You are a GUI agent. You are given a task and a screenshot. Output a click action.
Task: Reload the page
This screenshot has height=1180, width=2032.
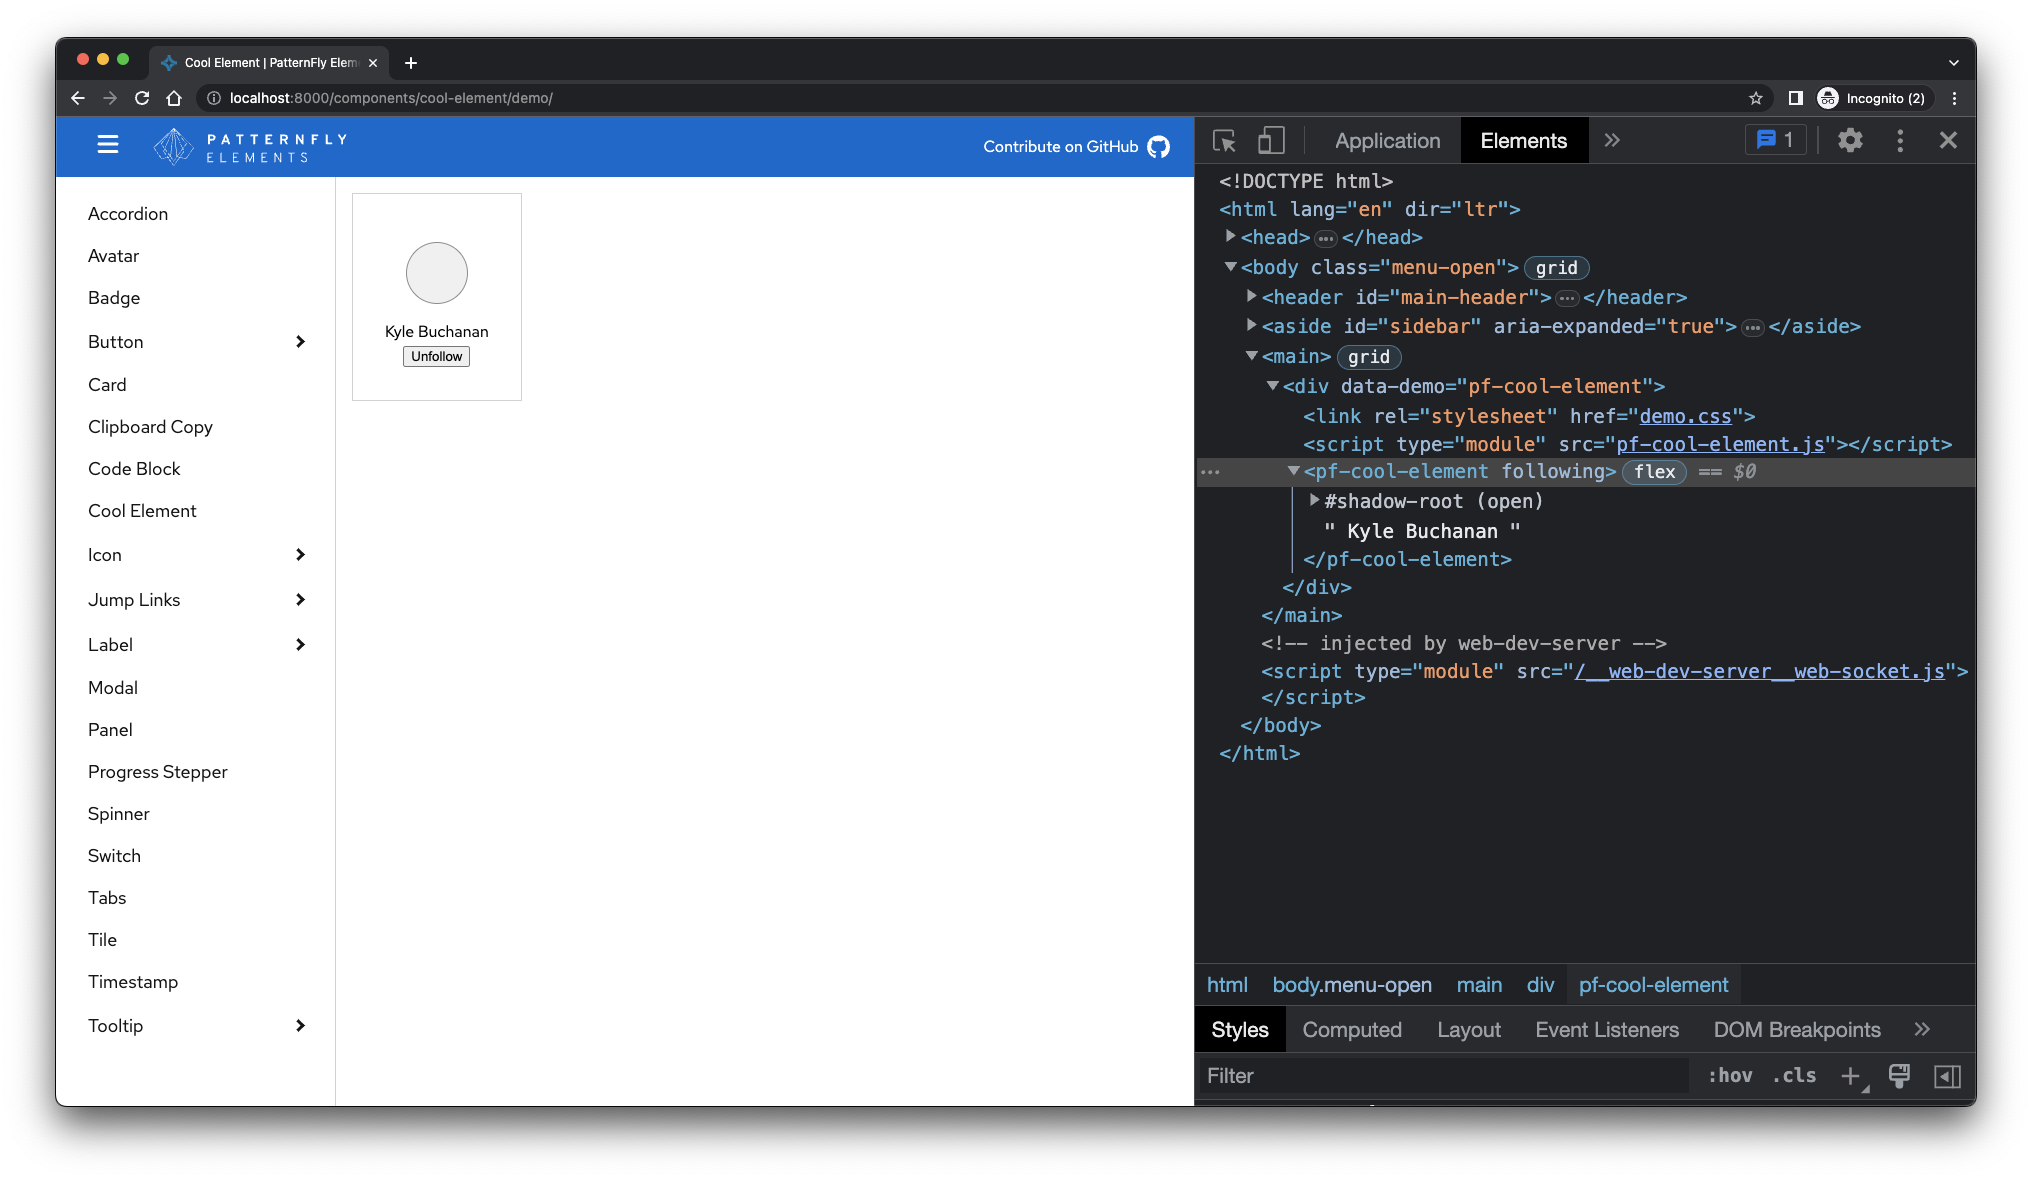click(142, 98)
